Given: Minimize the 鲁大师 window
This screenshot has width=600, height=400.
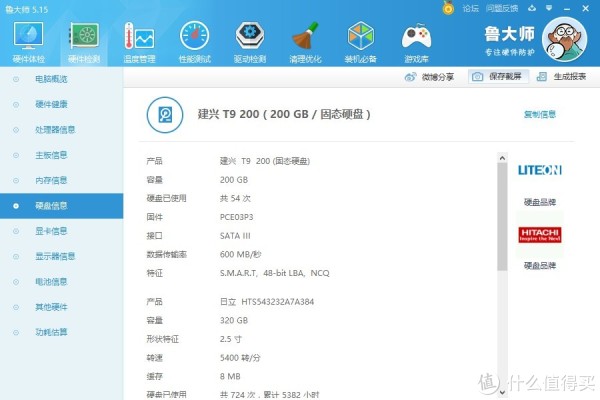Looking at the screenshot, I should [x=567, y=8].
